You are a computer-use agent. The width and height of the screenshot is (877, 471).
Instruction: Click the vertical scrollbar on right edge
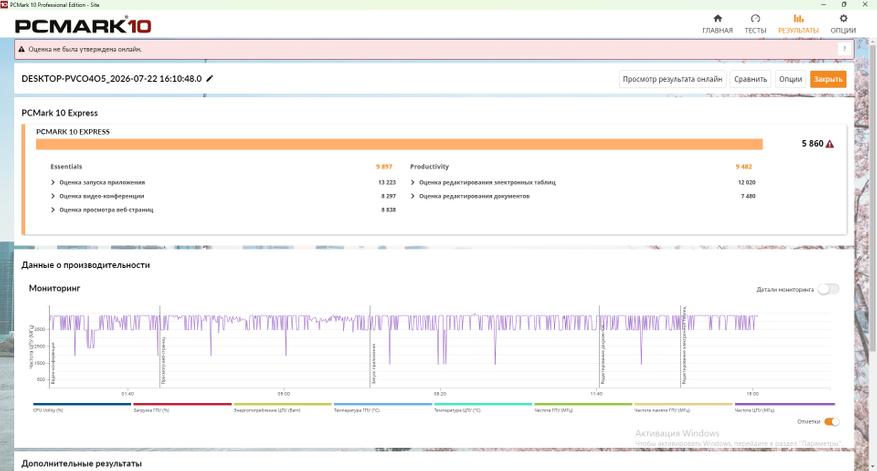coord(874,196)
